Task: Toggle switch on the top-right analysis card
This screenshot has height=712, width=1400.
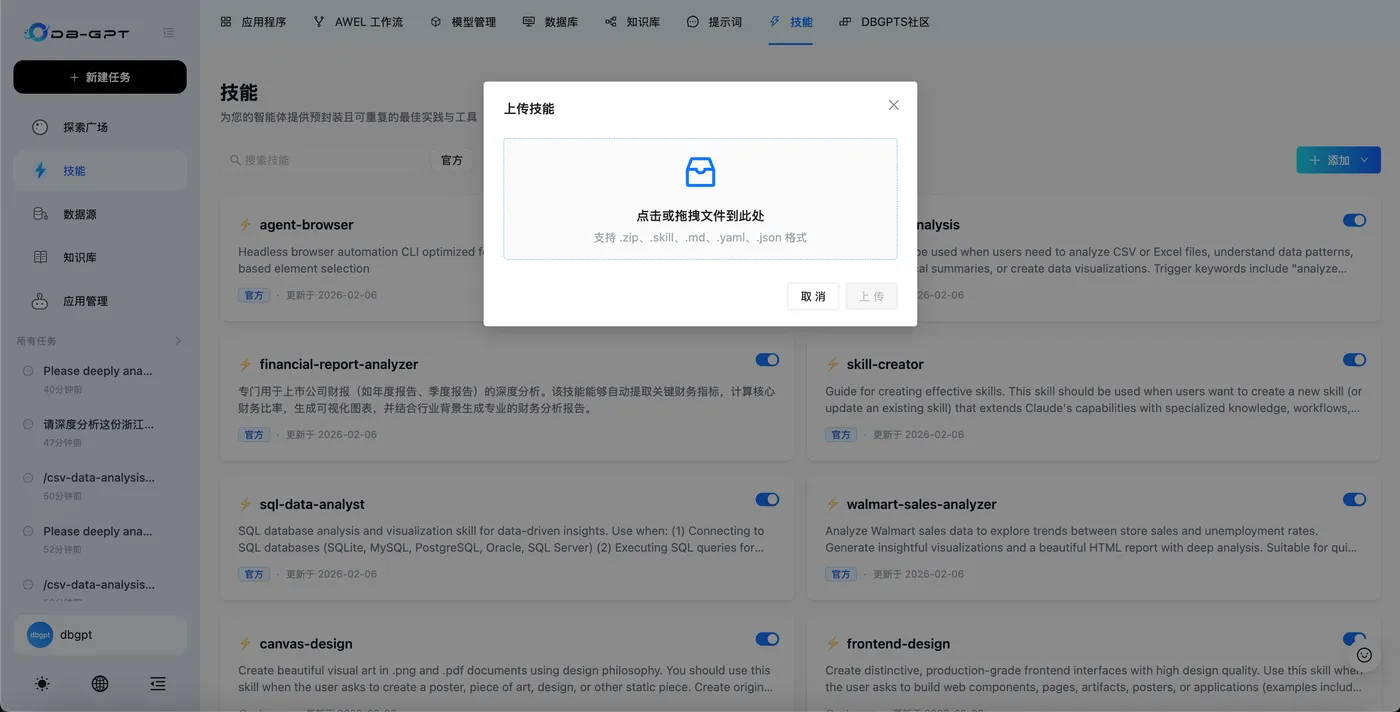Action: 1354,220
